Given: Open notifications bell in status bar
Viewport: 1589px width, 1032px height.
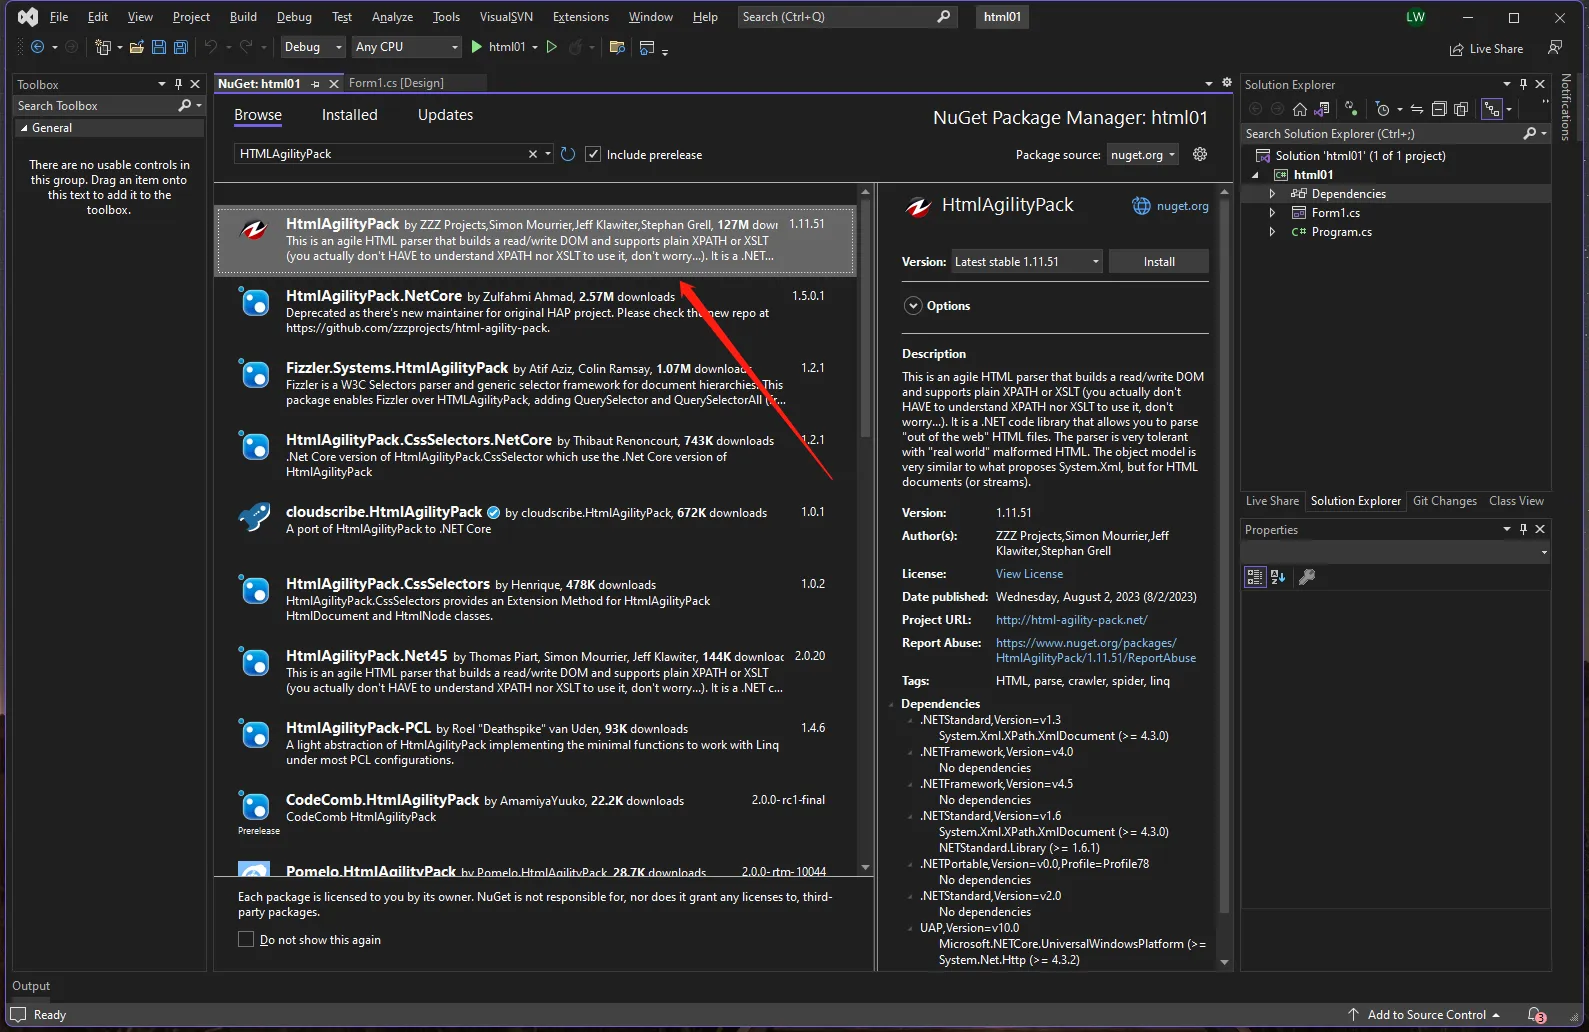Looking at the screenshot, I should pos(1536,1015).
